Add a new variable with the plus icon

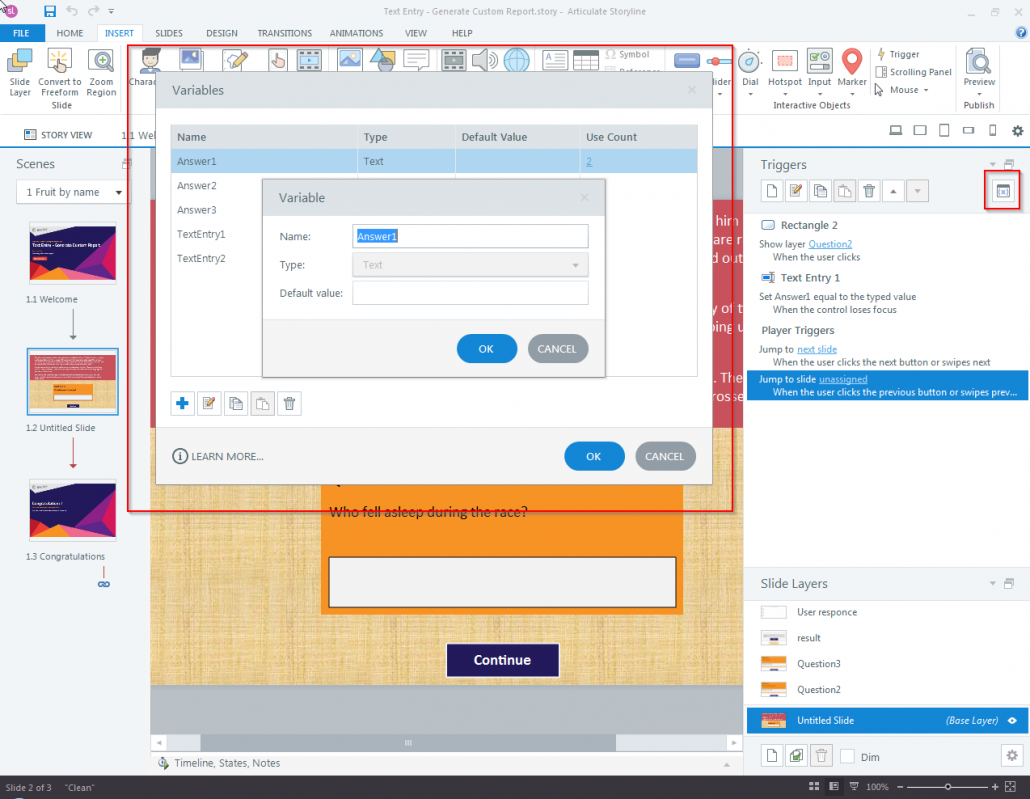click(182, 403)
